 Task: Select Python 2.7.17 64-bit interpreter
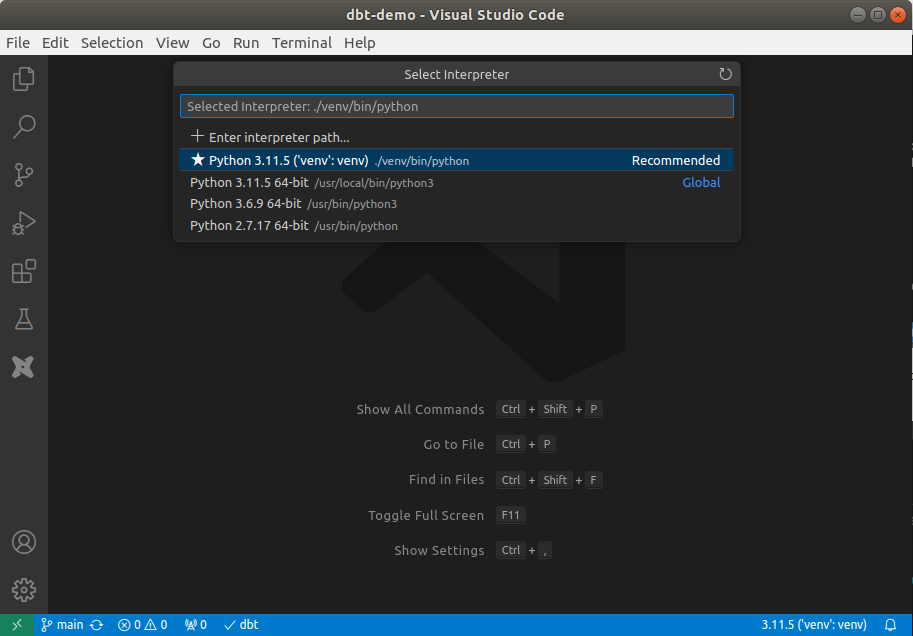[x=456, y=225]
